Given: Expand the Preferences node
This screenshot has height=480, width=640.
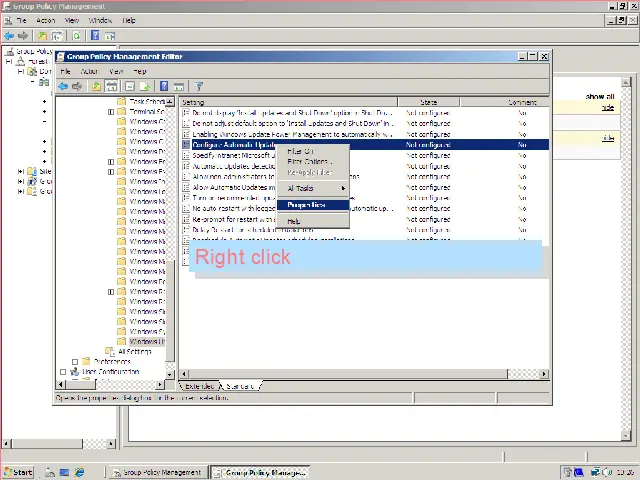Looking at the screenshot, I should click(75, 362).
